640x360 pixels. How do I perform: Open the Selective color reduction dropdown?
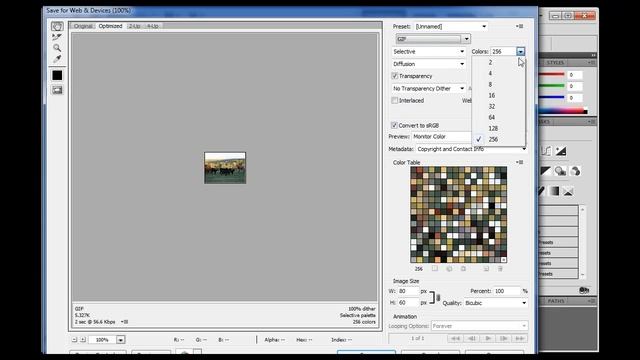(x=429, y=51)
